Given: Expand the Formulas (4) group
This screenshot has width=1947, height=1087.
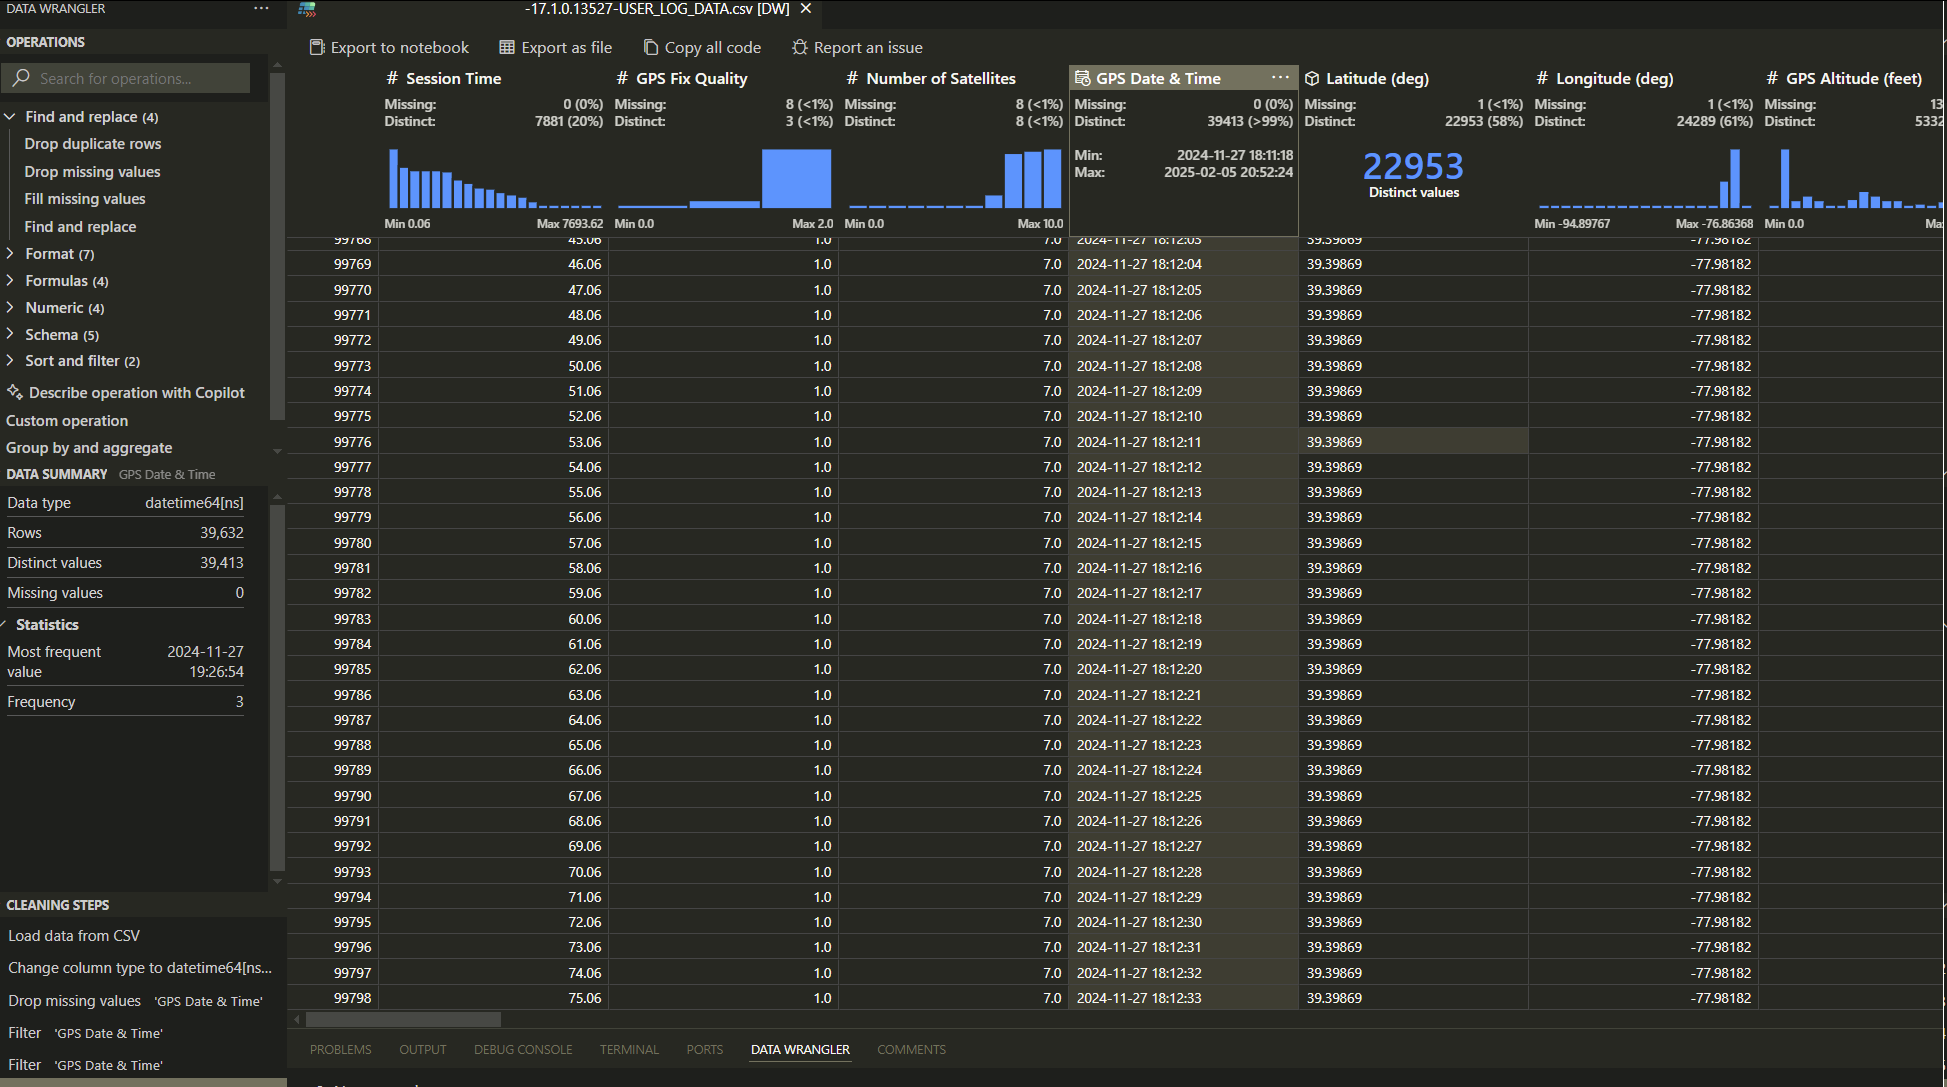Looking at the screenshot, I should click(x=10, y=281).
